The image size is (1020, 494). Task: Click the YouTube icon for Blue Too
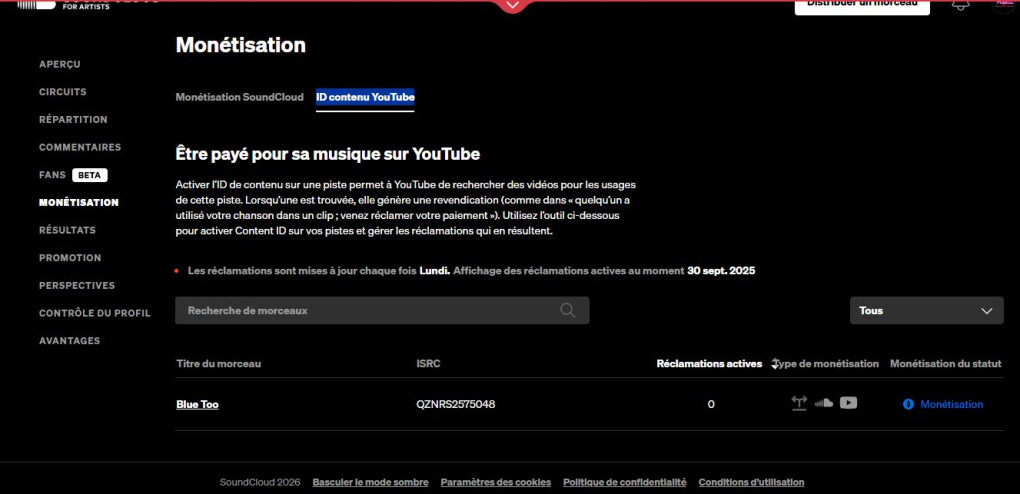point(848,403)
